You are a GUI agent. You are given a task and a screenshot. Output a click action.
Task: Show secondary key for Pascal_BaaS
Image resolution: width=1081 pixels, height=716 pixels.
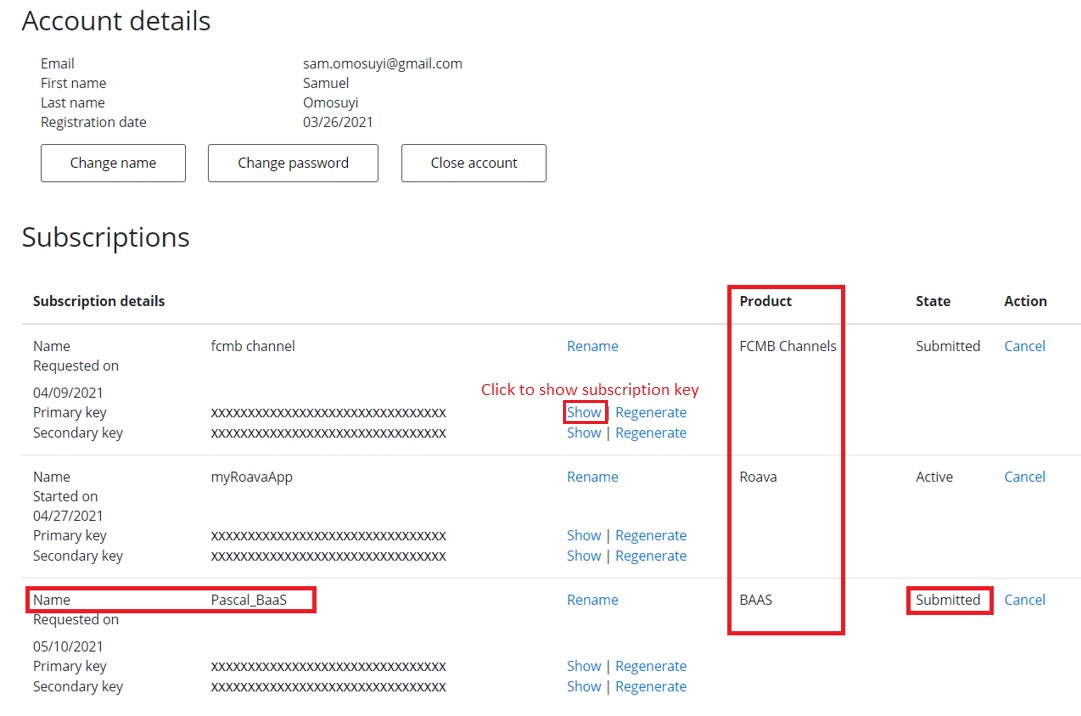[584, 687]
